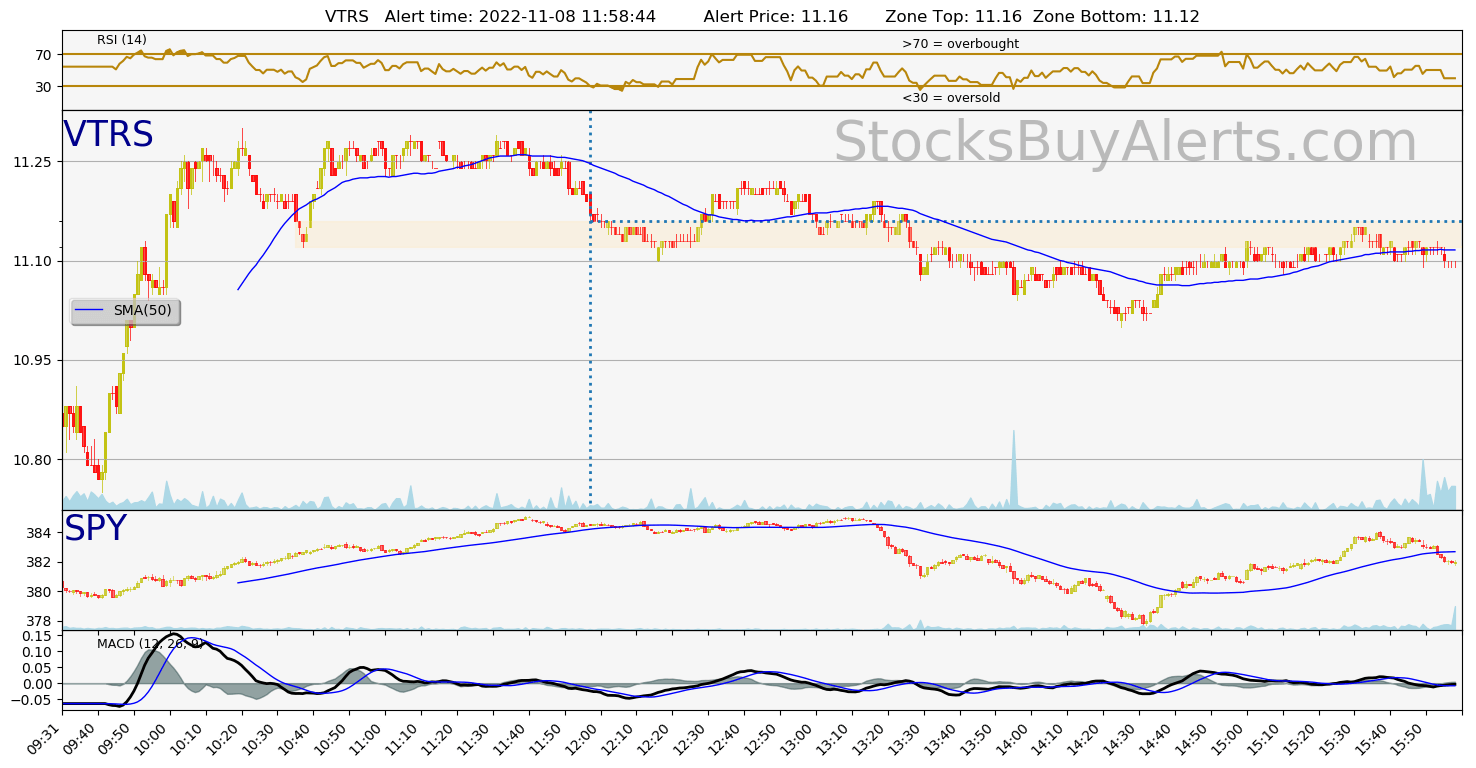Select the "Alert Price: 11.16" title text
Viewport: 1476px width, 768px height.
tap(776, 17)
